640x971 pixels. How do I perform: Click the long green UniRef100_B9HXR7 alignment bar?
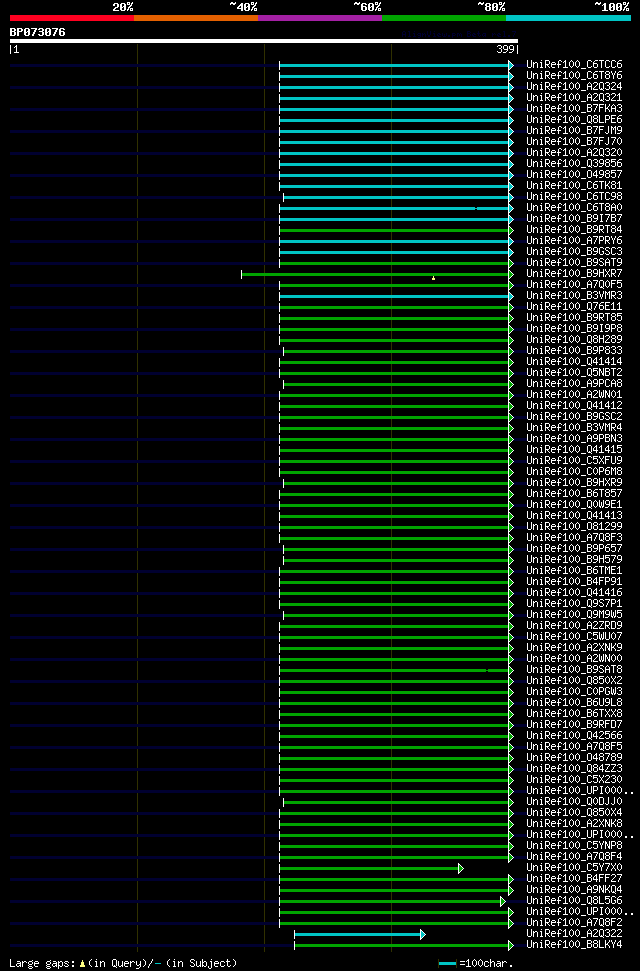pyautogui.click(x=375, y=274)
